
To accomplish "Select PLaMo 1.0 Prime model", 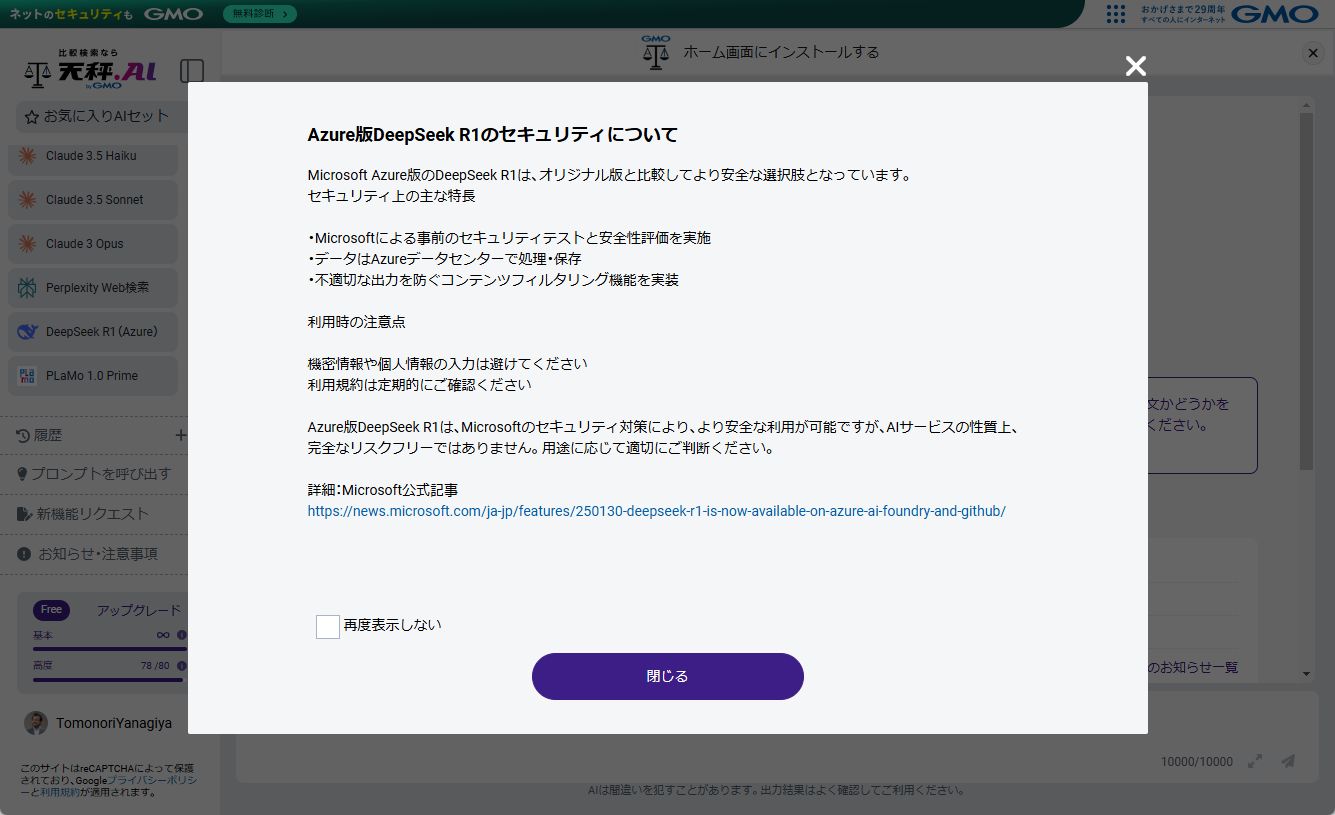I will pyautogui.click(x=92, y=376).
